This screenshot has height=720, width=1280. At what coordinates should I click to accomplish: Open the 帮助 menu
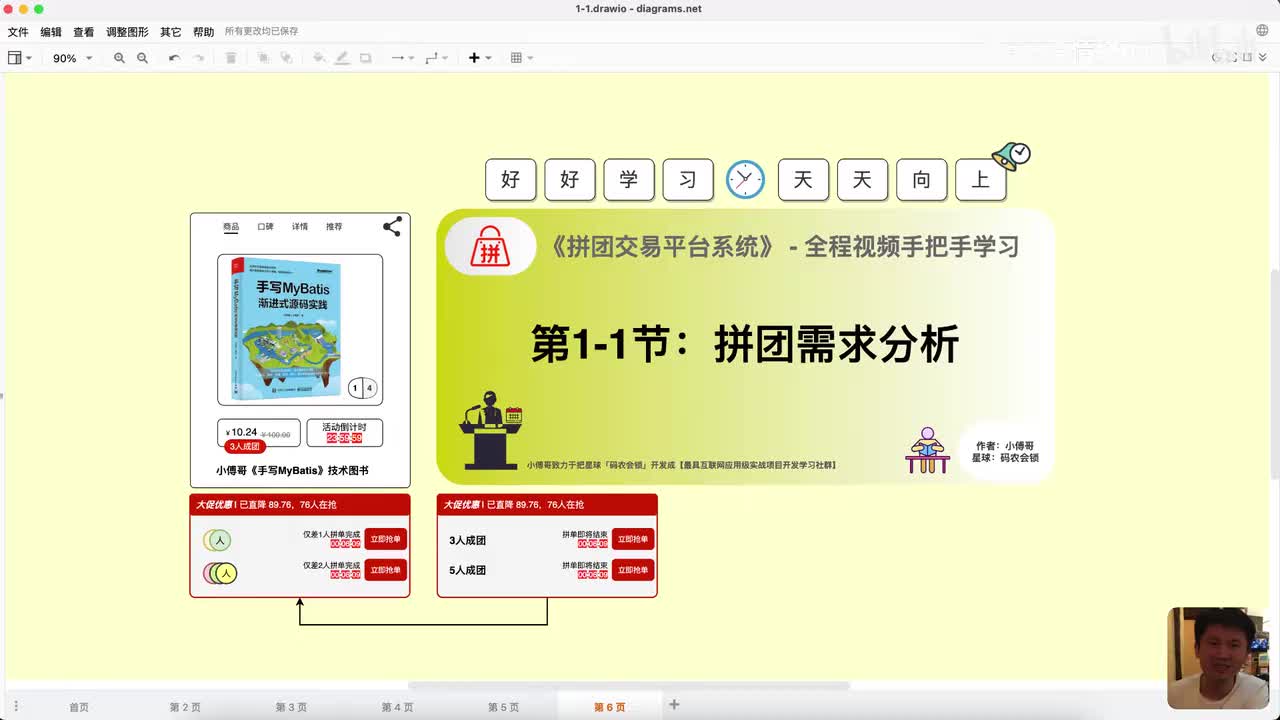tap(203, 32)
